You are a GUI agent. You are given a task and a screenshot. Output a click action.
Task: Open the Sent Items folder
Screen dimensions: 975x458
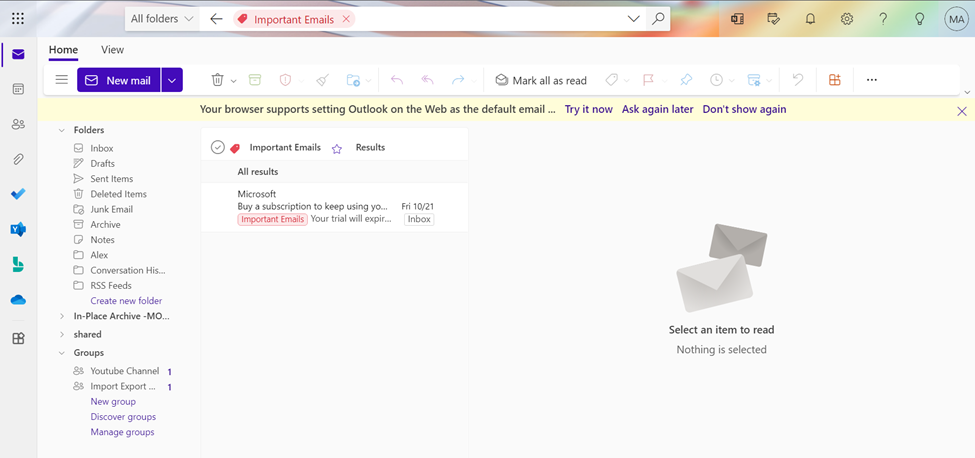[111, 179]
